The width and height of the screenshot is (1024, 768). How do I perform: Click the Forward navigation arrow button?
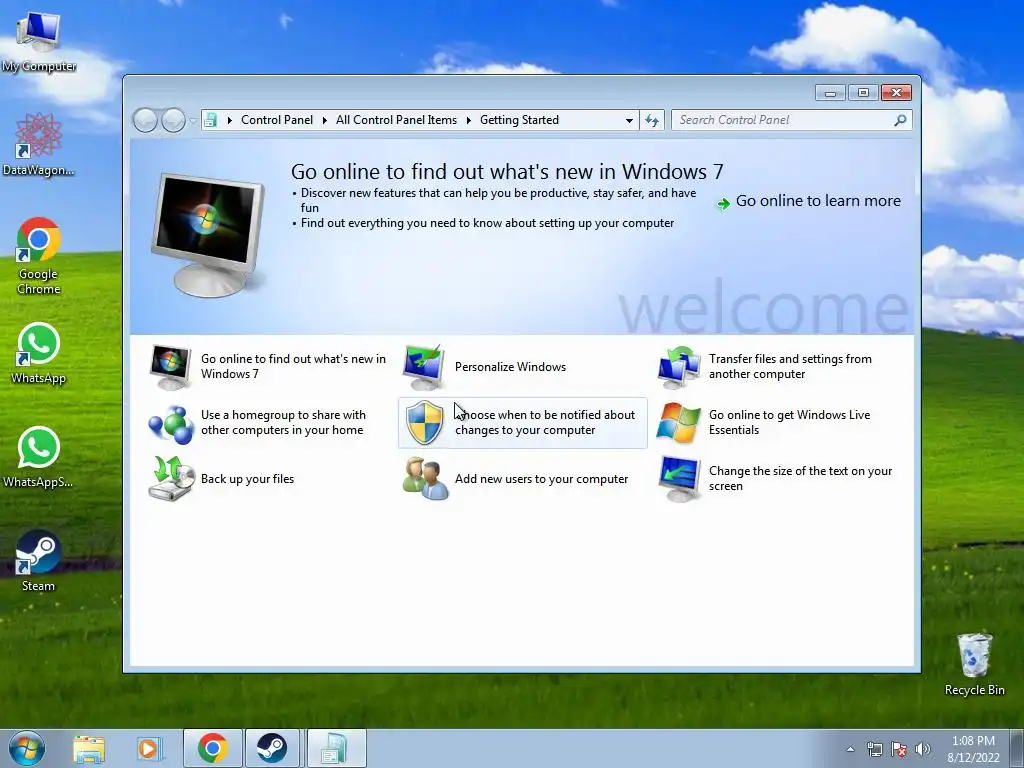173,120
